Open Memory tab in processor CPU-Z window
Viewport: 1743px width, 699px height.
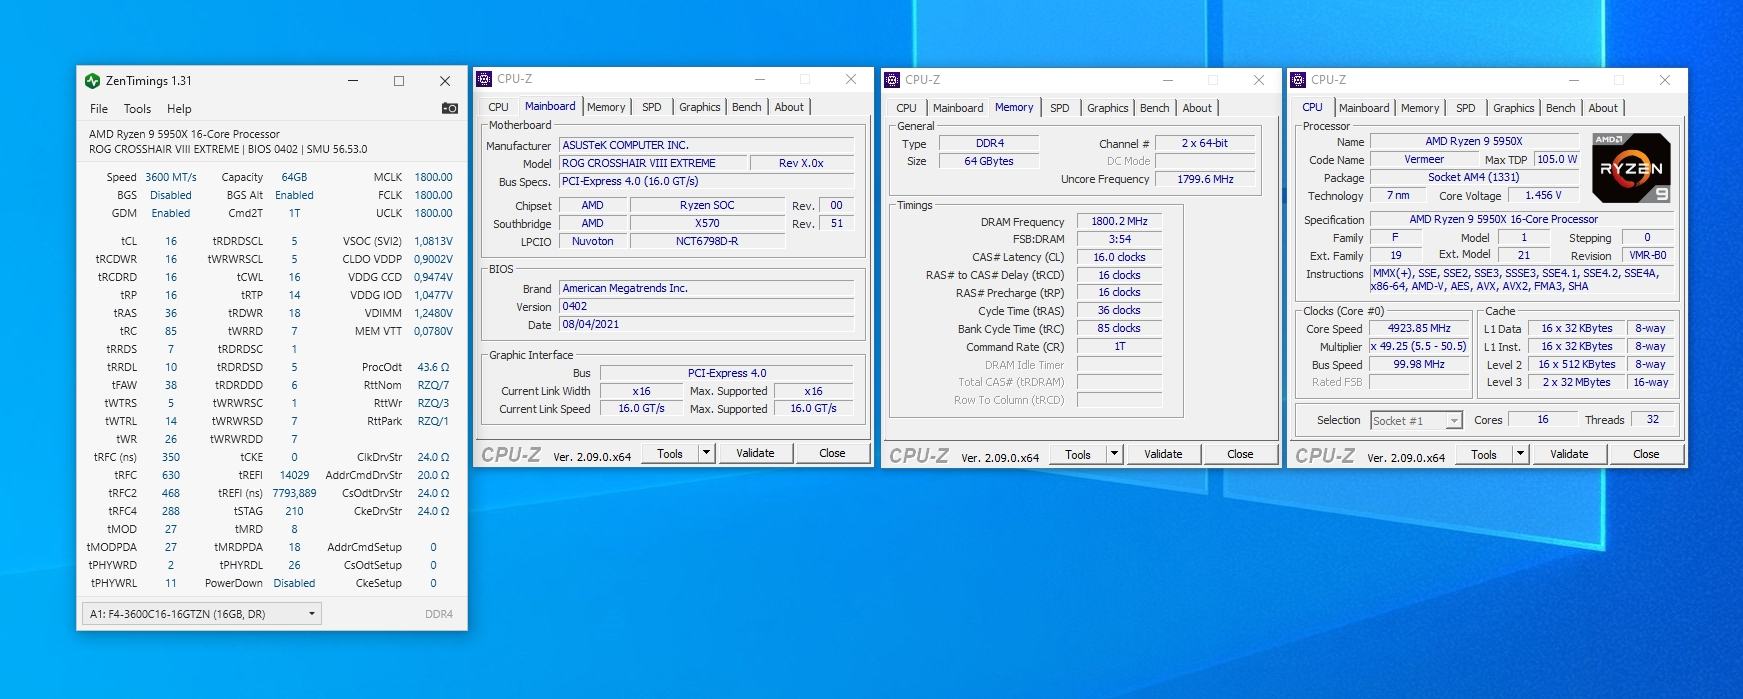coord(1420,108)
